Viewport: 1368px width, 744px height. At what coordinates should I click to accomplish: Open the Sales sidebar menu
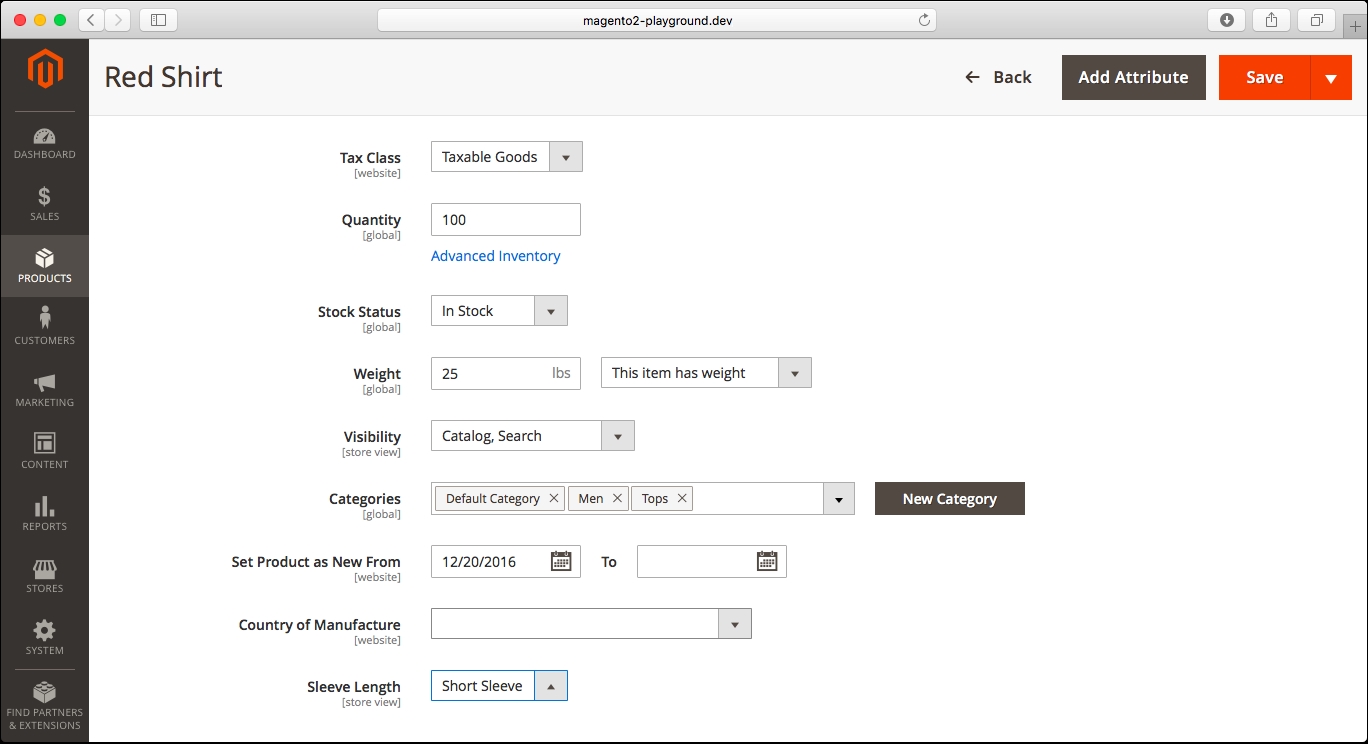pos(44,204)
